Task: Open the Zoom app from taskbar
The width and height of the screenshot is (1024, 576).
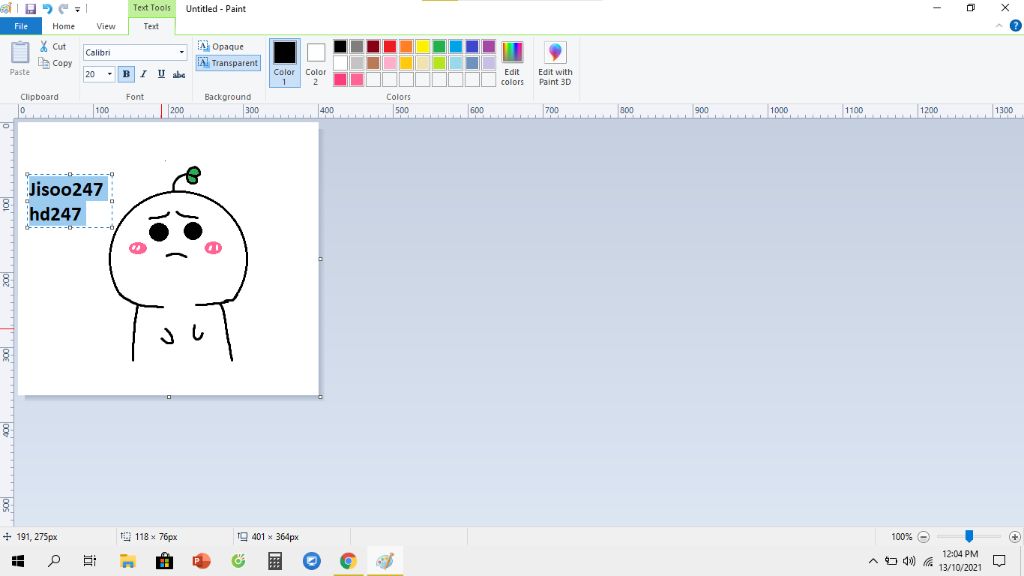Action: [x=312, y=561]
